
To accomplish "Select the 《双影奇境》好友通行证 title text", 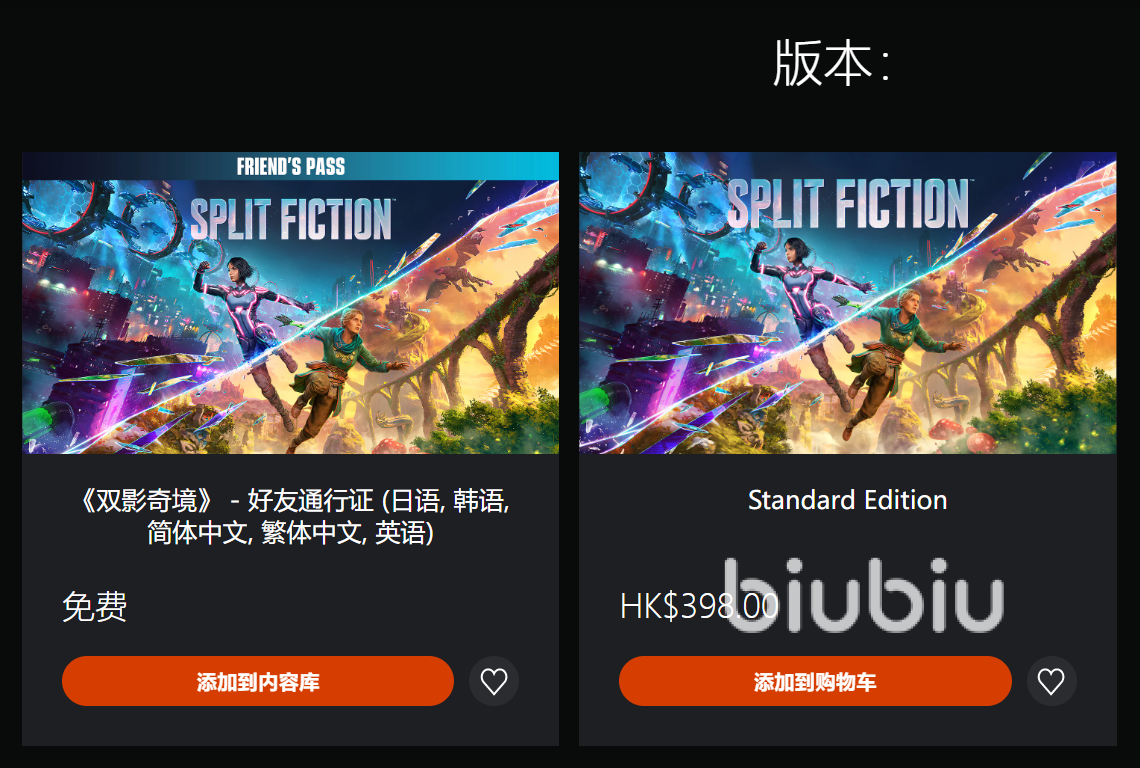I will pos(293,516).
